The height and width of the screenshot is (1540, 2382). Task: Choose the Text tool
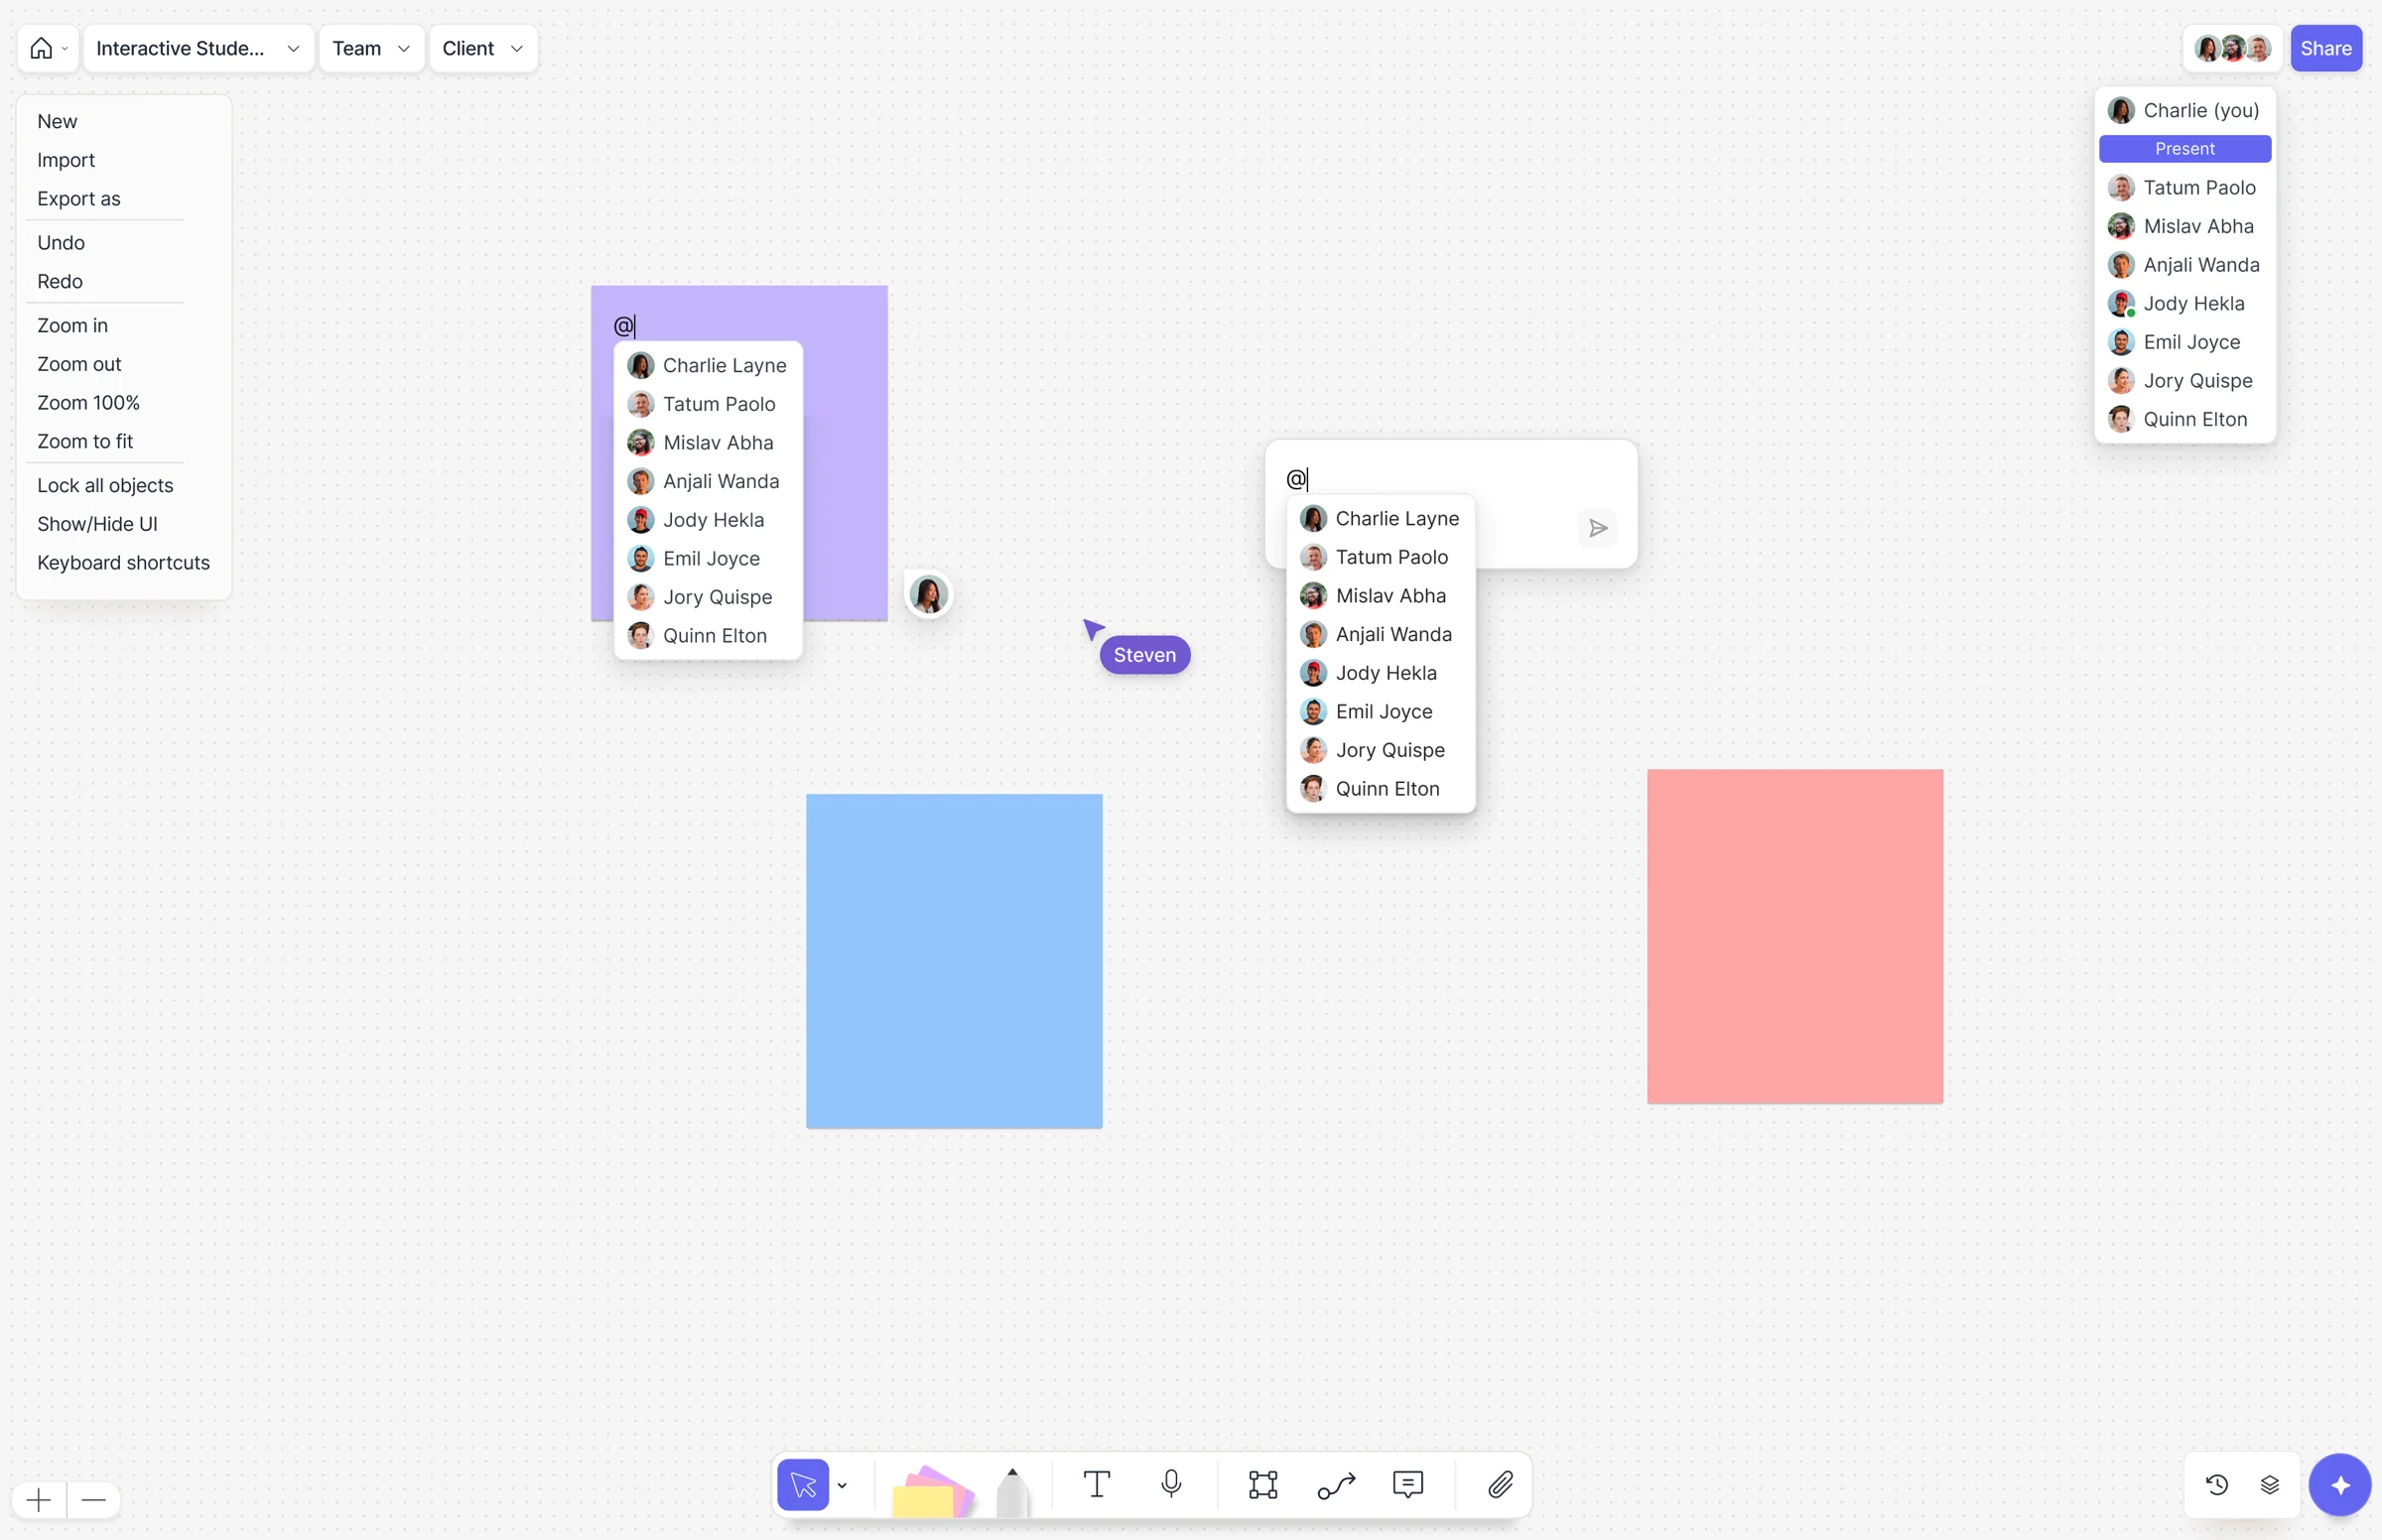(1097, 1484)
